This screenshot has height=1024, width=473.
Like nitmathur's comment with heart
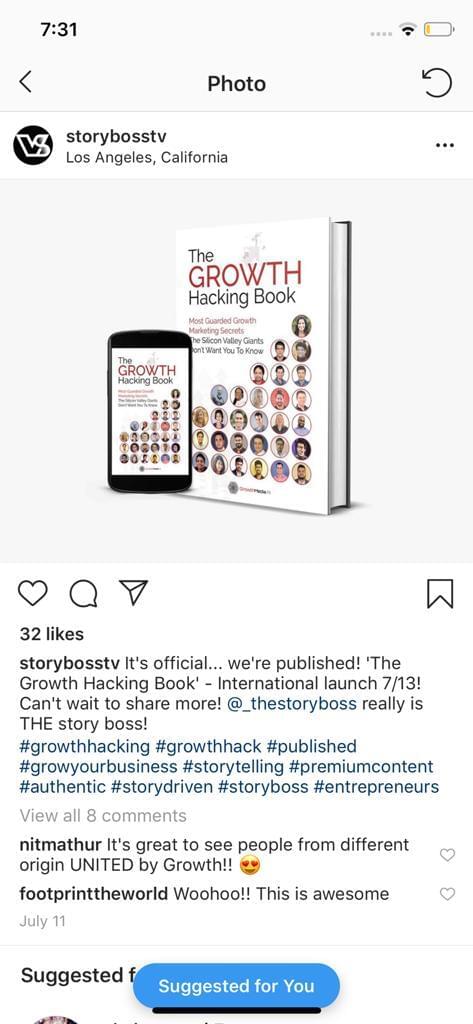pyautogui.click(x=448, y=855)
